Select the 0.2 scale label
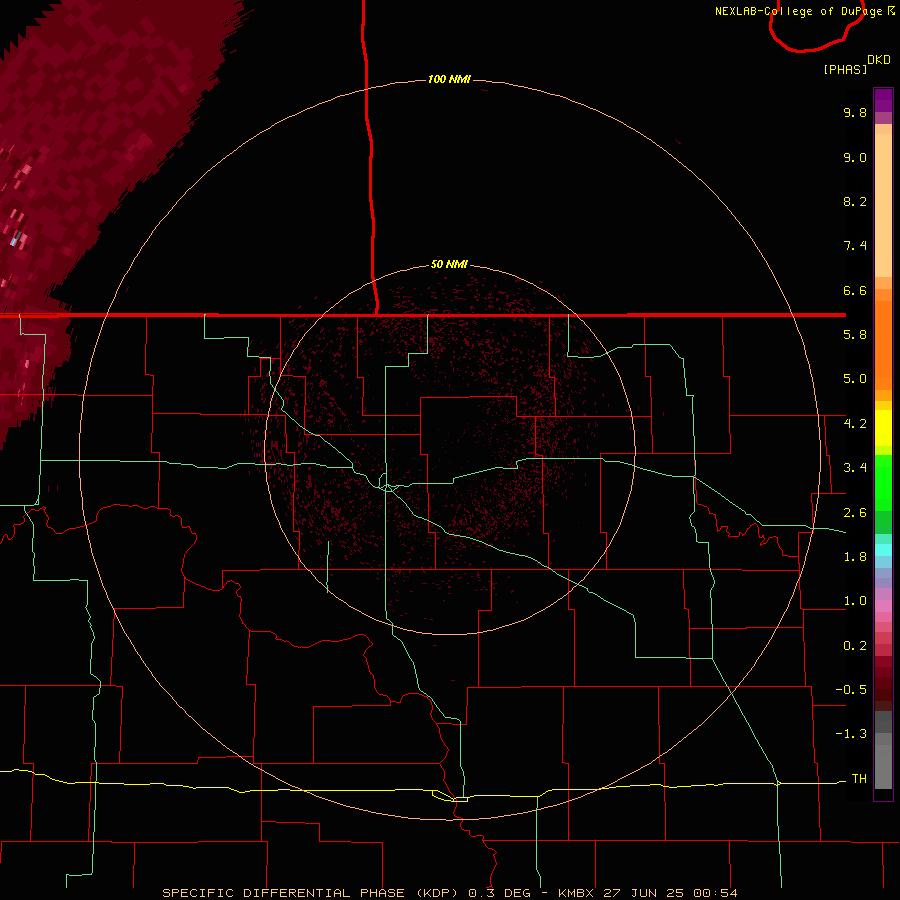 tap(855, 646)
